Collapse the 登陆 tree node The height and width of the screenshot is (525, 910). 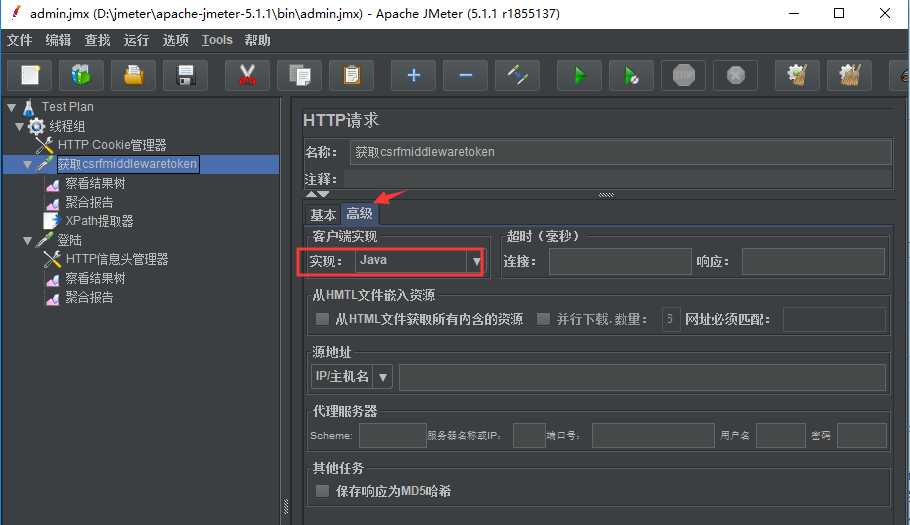pos(27,240)
